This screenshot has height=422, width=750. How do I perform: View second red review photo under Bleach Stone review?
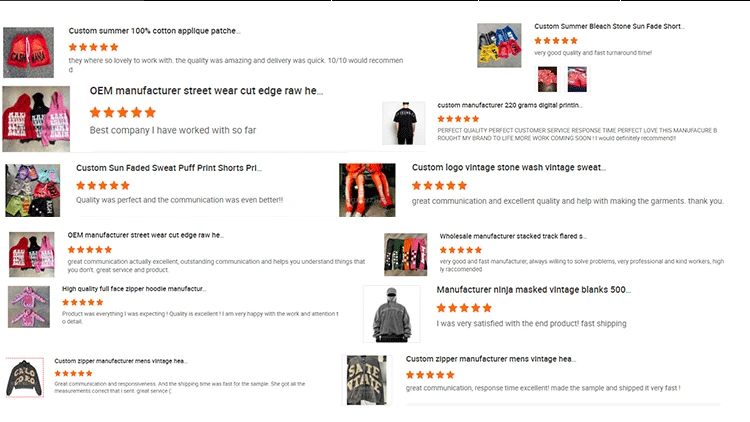[x=577, y=79]
